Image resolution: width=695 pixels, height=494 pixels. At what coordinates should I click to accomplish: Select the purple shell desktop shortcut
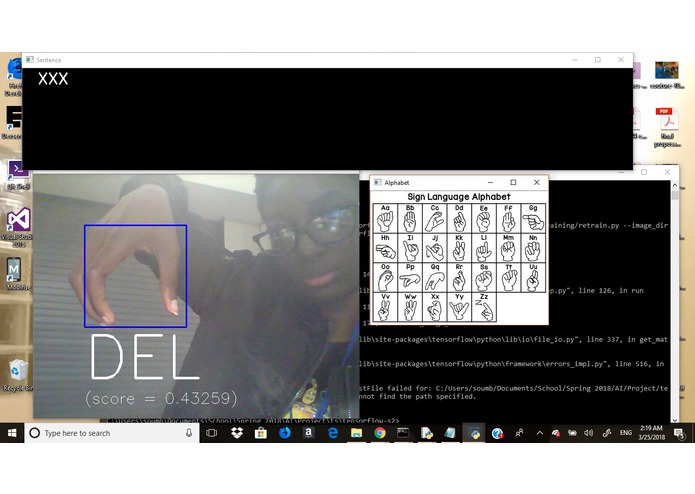(x=18, y=175)
